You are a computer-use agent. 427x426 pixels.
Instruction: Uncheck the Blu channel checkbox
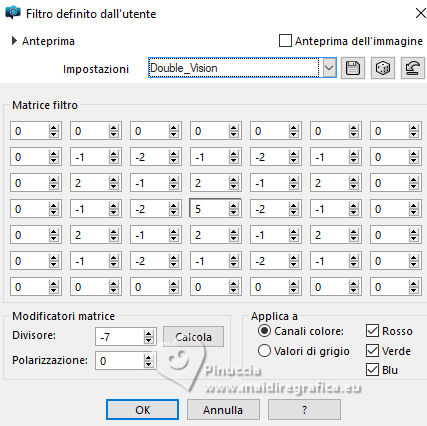tap(372, 370)
